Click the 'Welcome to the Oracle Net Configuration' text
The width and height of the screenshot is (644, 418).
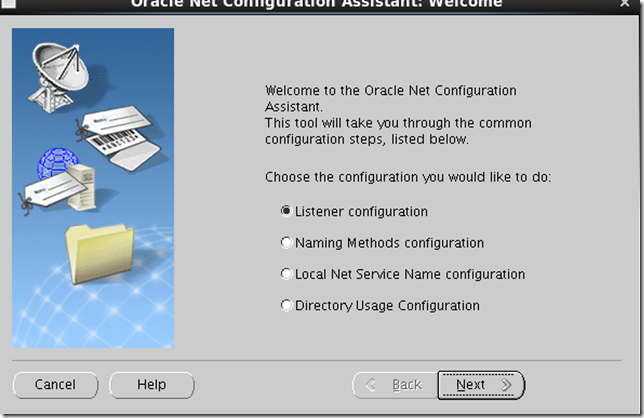coord(391,90)
